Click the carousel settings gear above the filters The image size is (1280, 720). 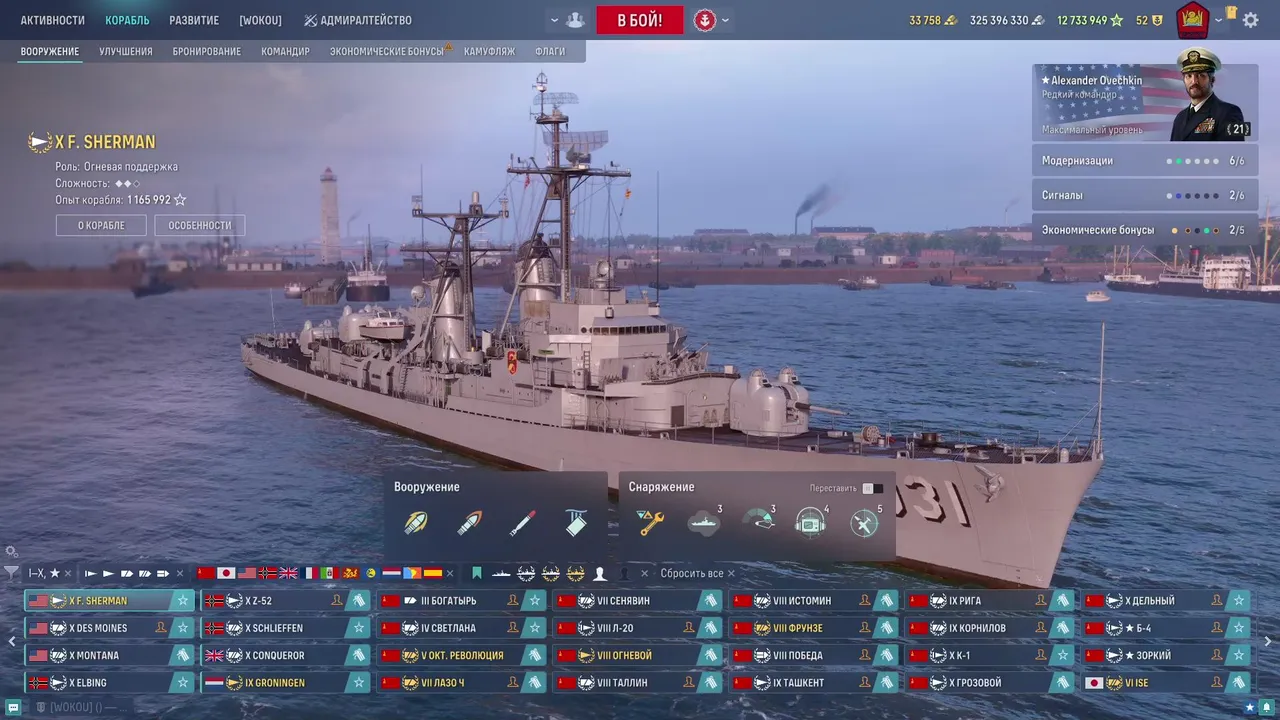coord(11,552)
